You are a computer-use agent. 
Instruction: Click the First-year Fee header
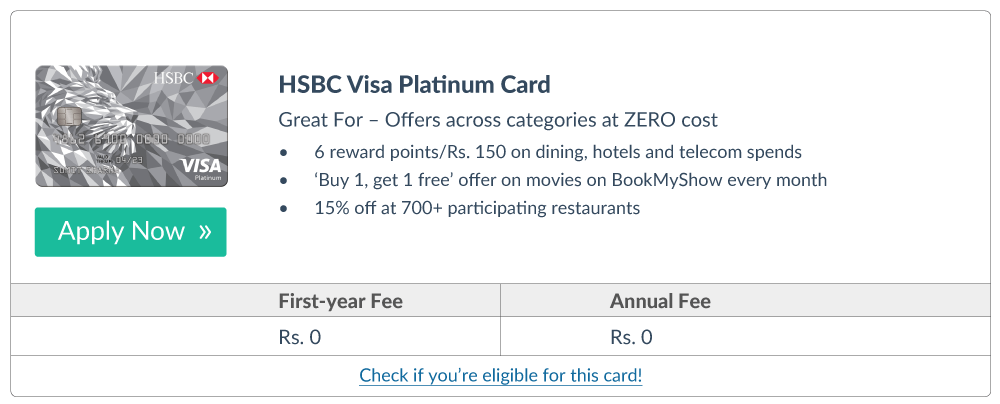pos(341,301)
